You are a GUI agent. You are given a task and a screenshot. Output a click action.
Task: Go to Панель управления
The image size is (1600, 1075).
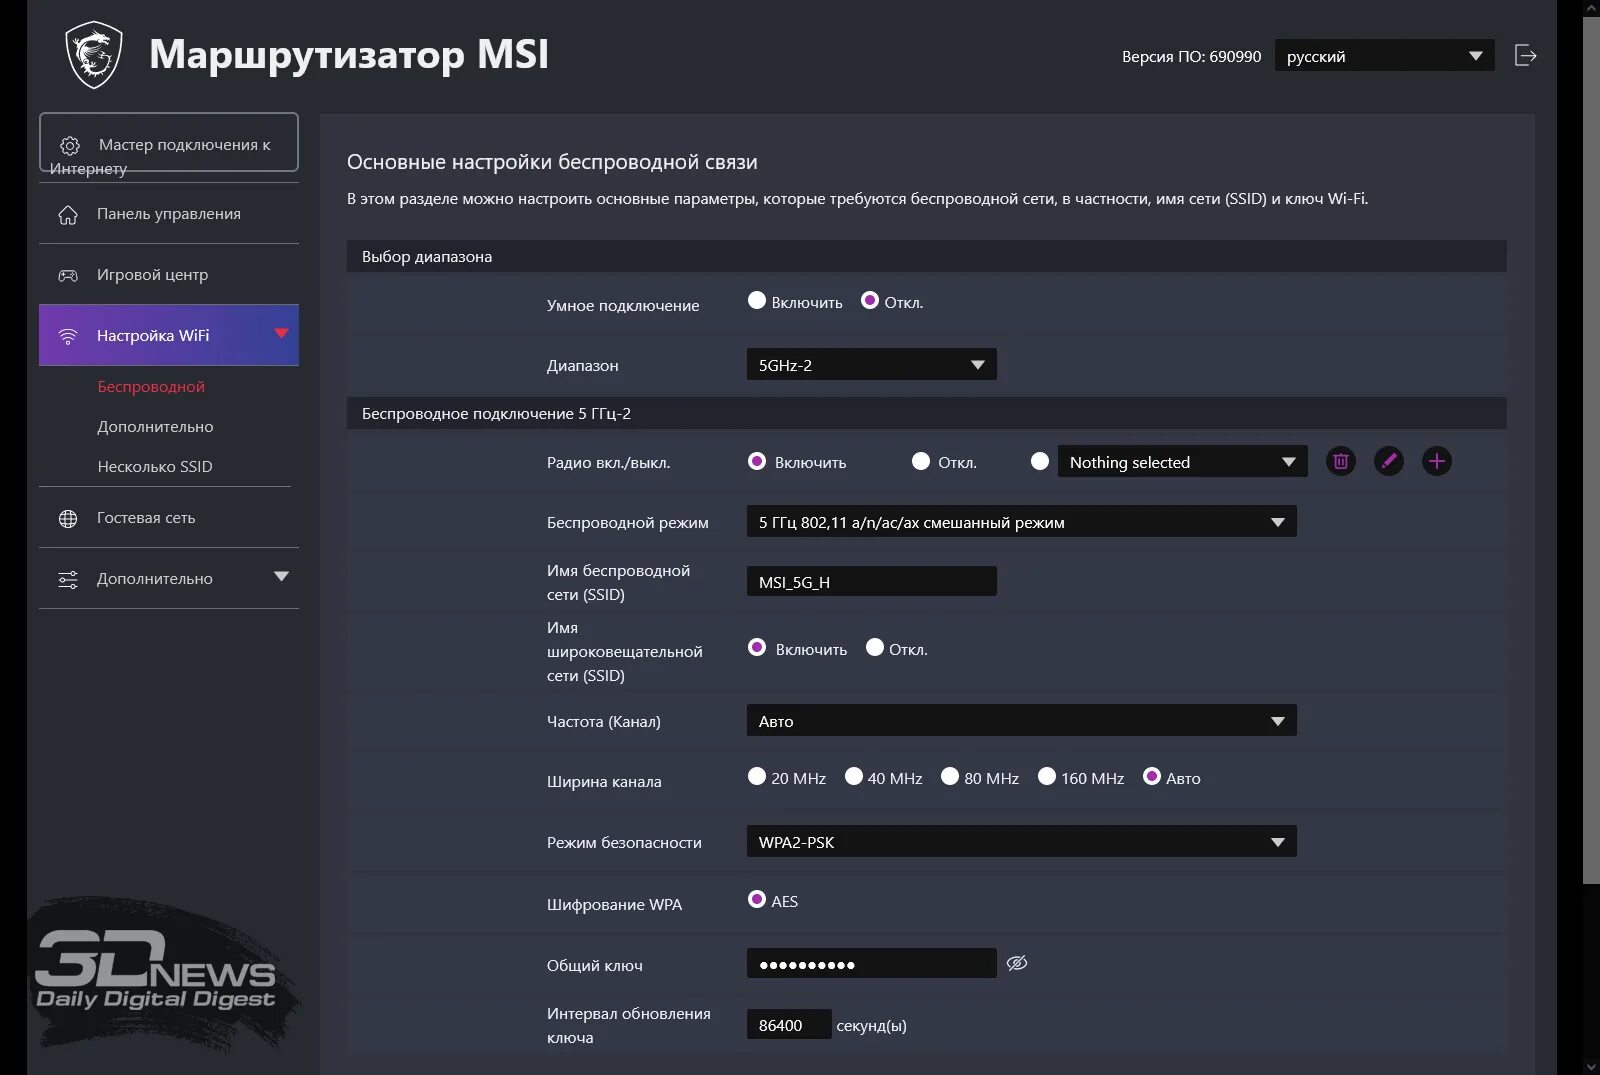[169, 214]
